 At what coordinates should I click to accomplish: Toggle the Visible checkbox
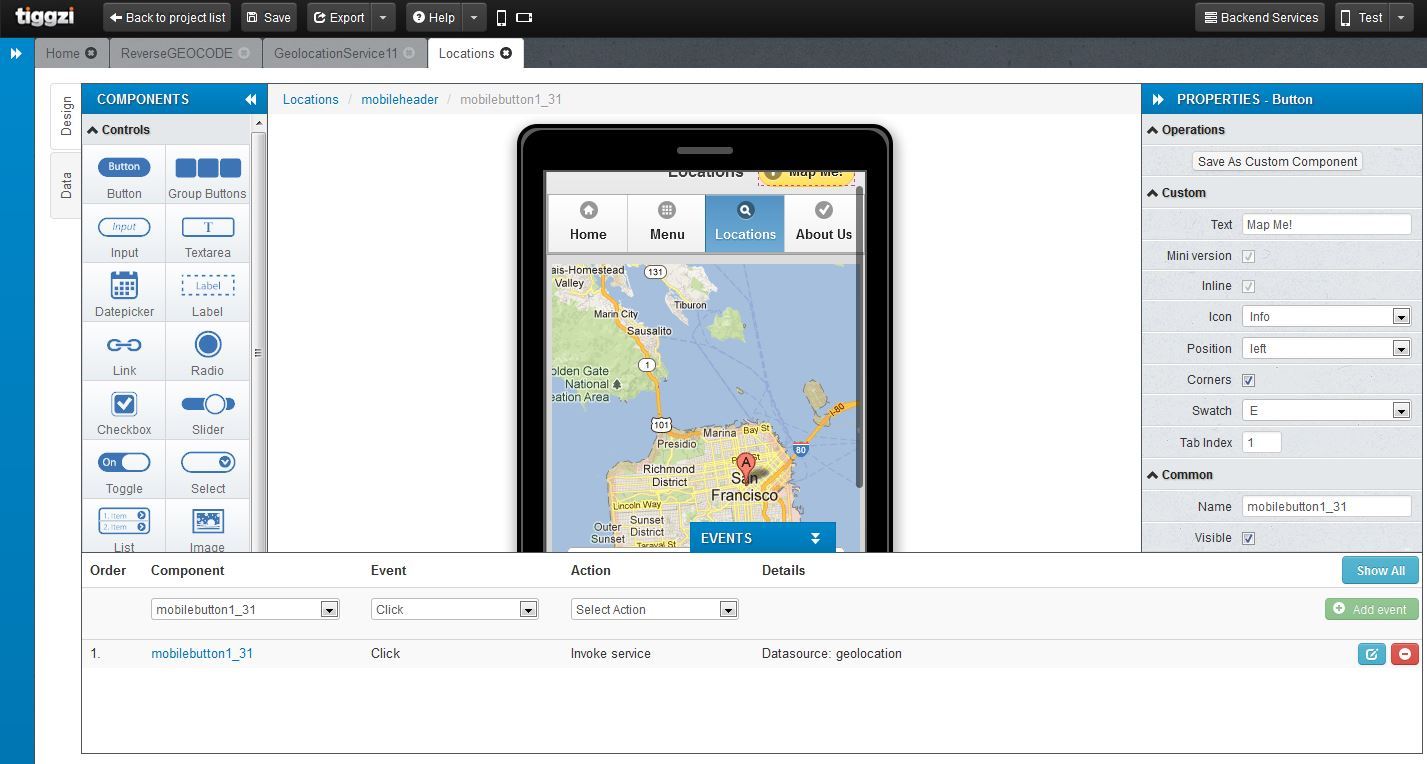[x=1248, y=538]
